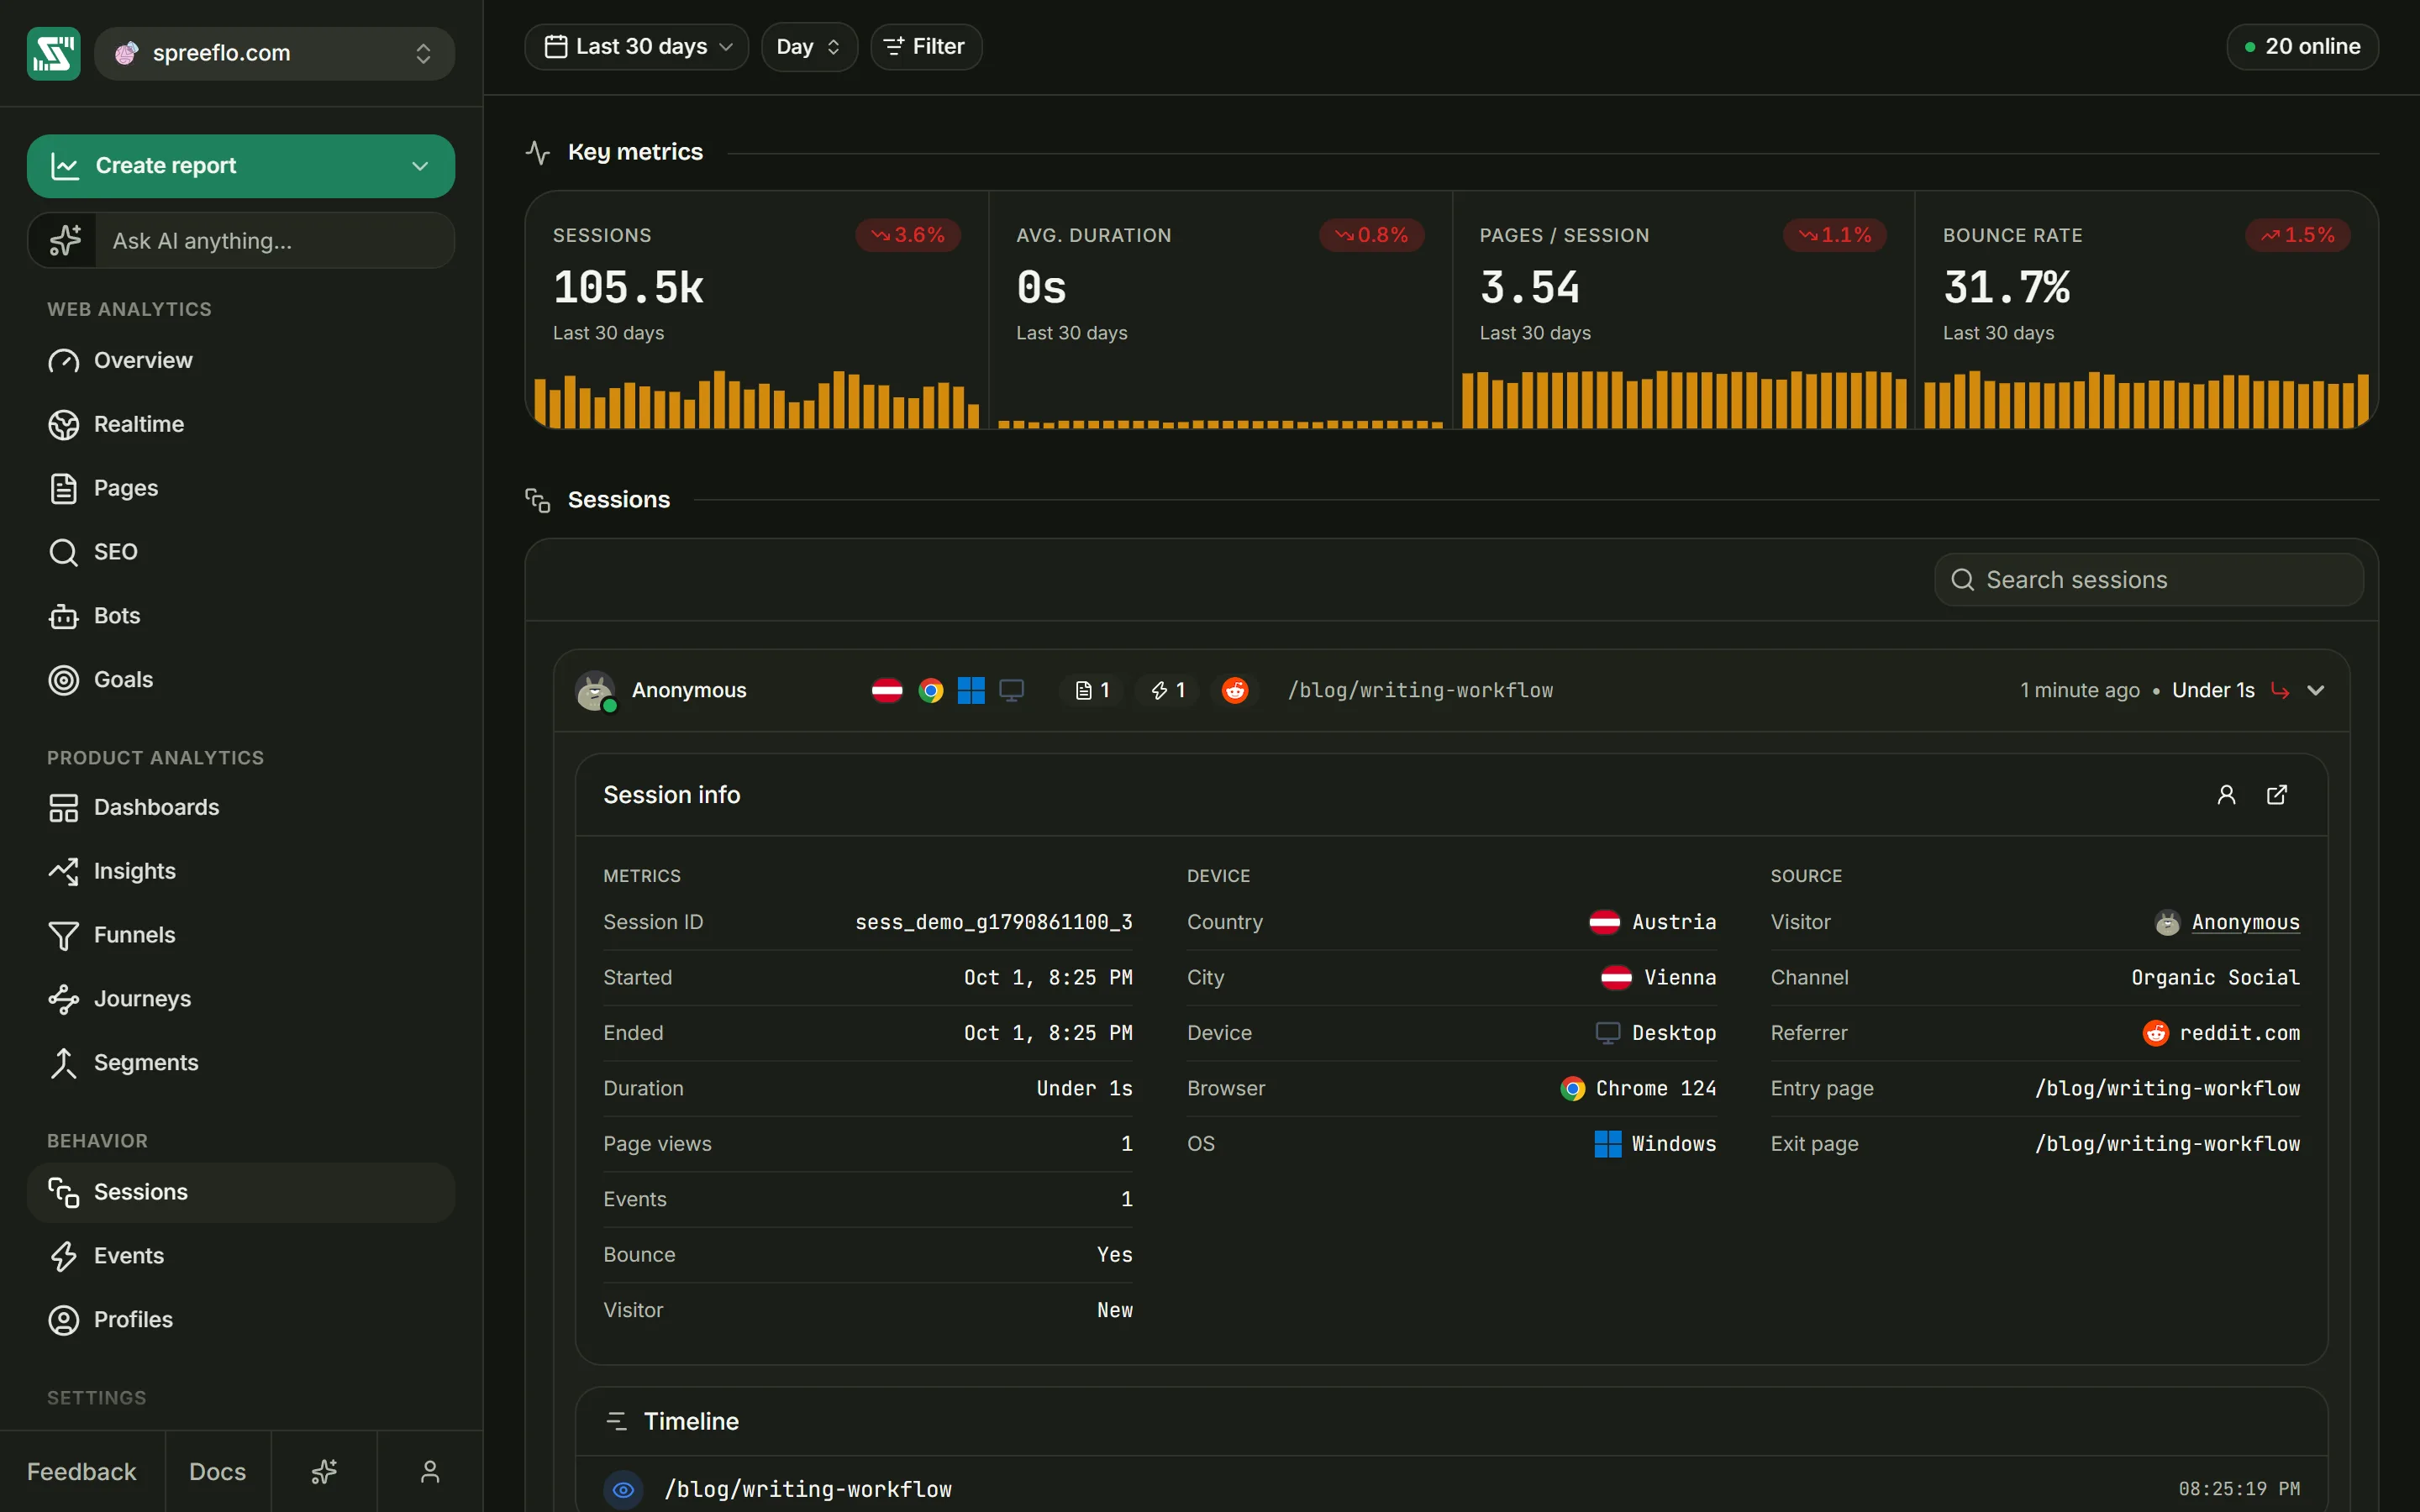The image size is (2420, 1512).
Task: Click the view profile icon in Session info
Action: point(2226,795)
